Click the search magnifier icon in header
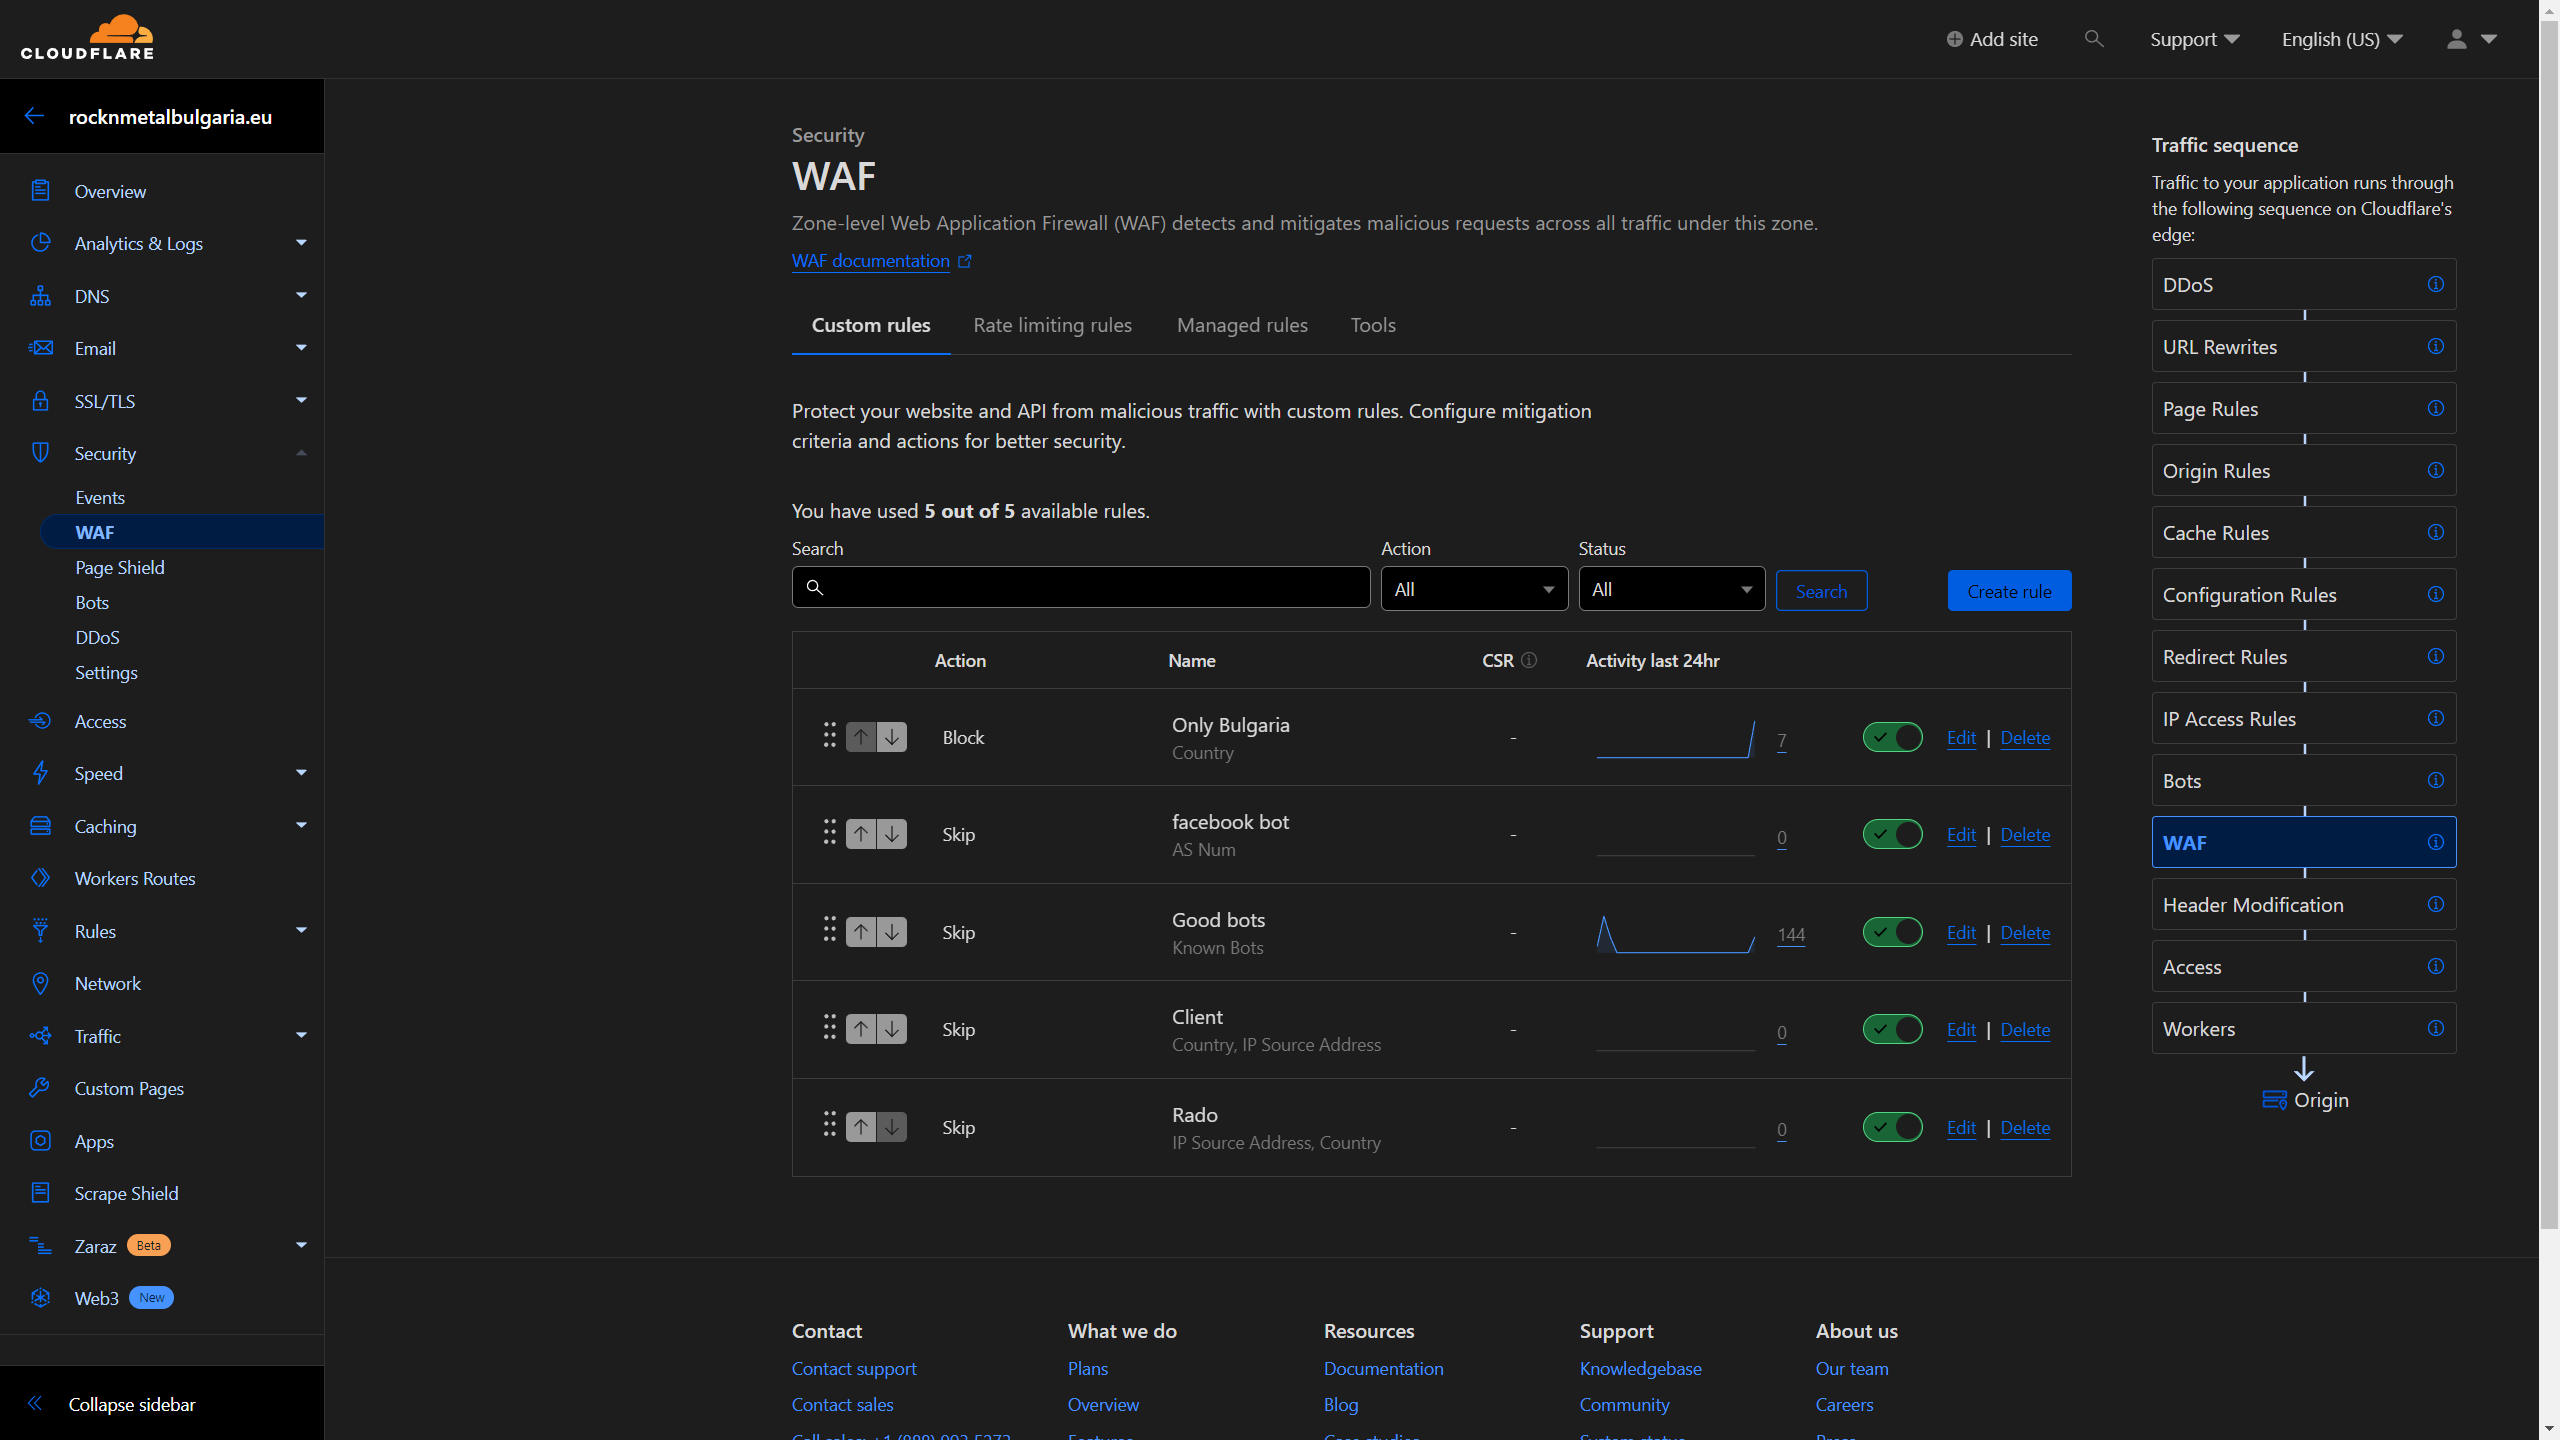The width and height of the screenshot is (2560, 1440). (x=2094, y=39)
